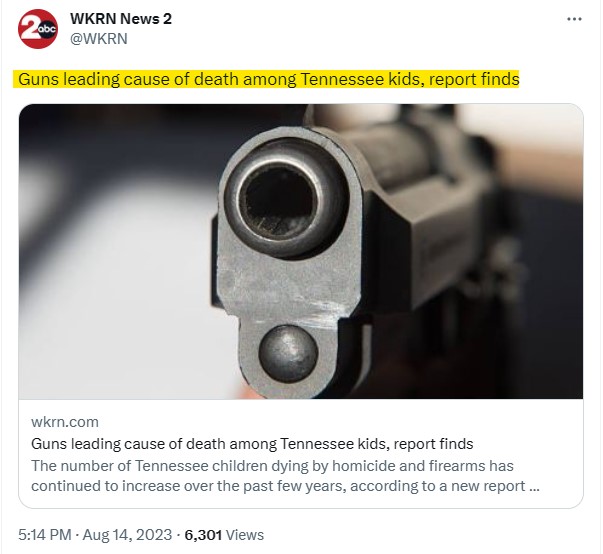This screenshot has width=603, height=554.
Task: Click the Views label
Action: (x=245, y=535)
